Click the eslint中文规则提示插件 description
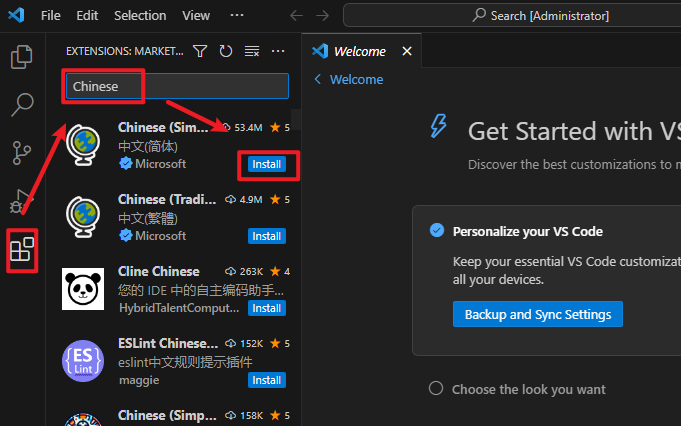 click(185, 362)
